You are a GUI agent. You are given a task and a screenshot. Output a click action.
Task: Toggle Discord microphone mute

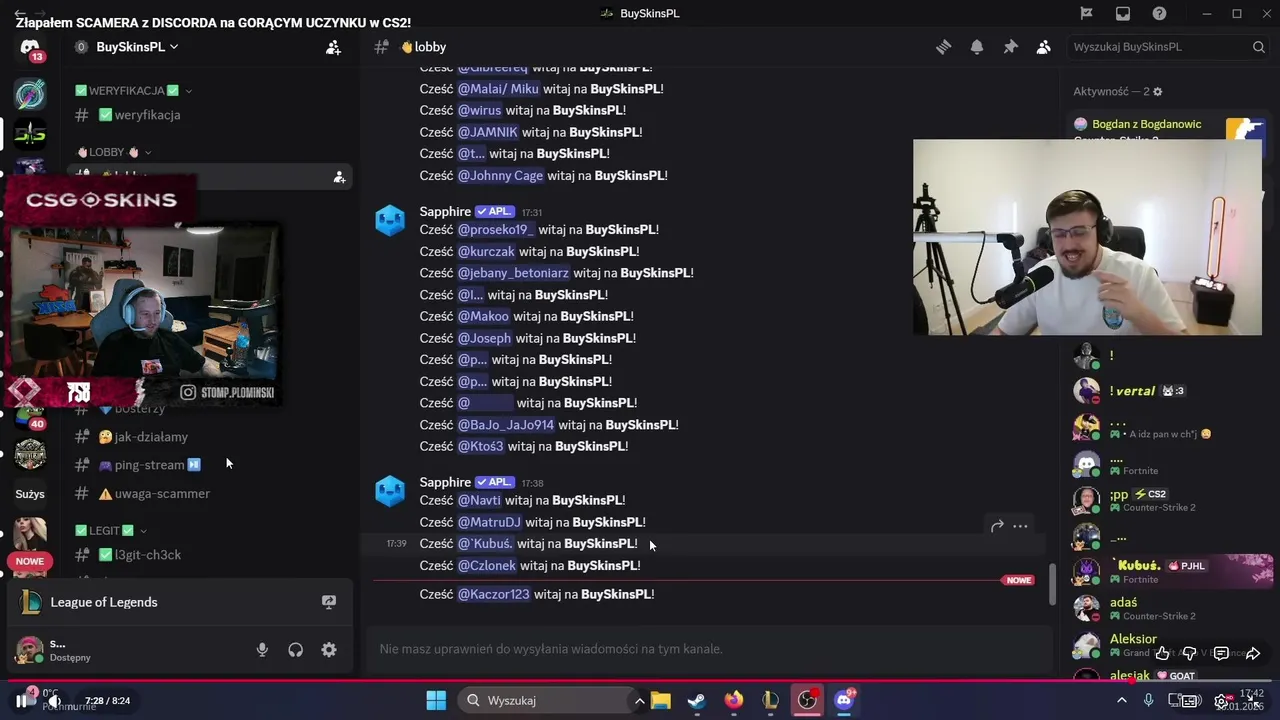[262, 650]
